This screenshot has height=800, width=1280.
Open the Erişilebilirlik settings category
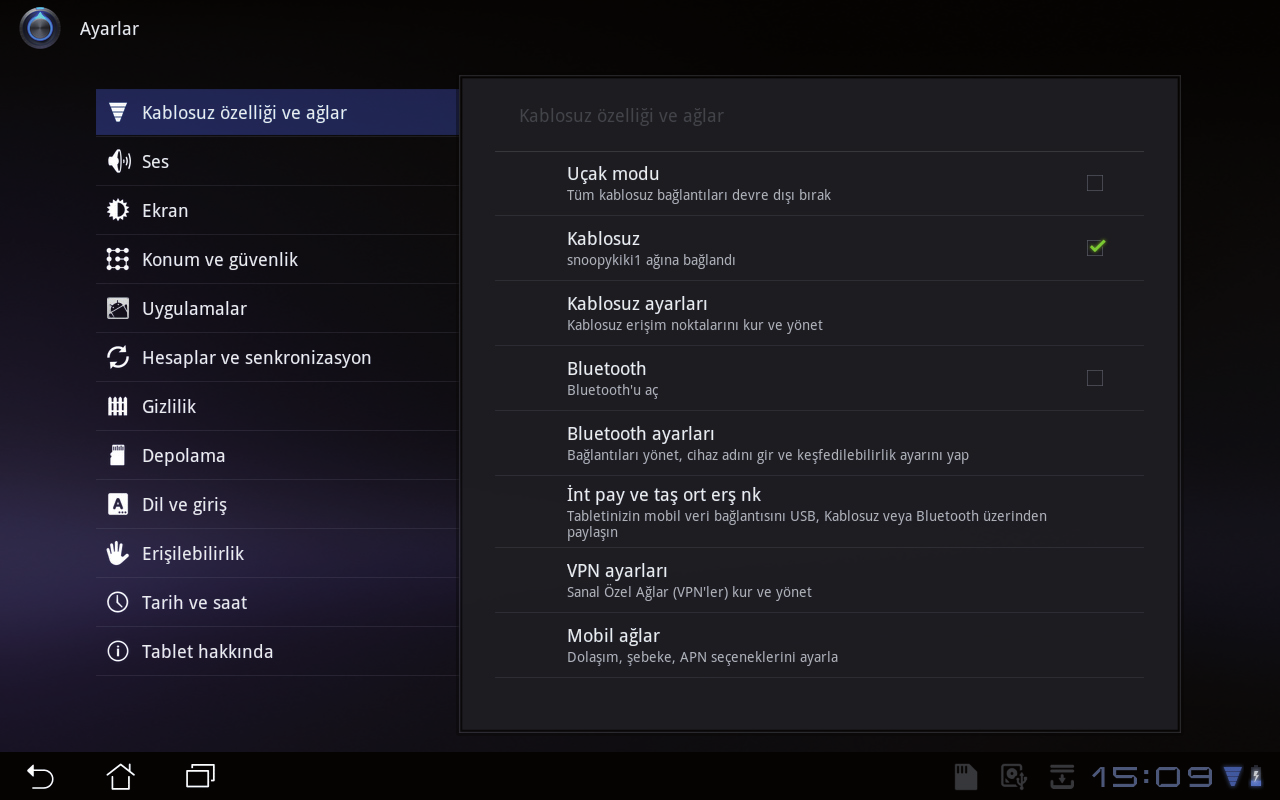click(276, 553)
